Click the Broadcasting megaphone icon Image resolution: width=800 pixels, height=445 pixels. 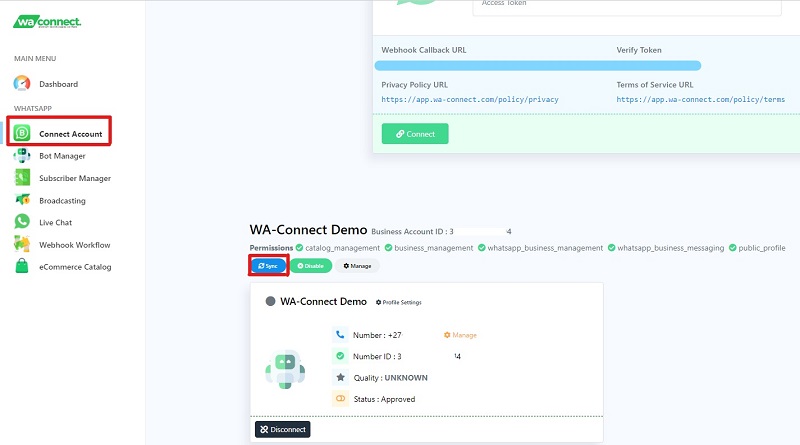(22, 200)
